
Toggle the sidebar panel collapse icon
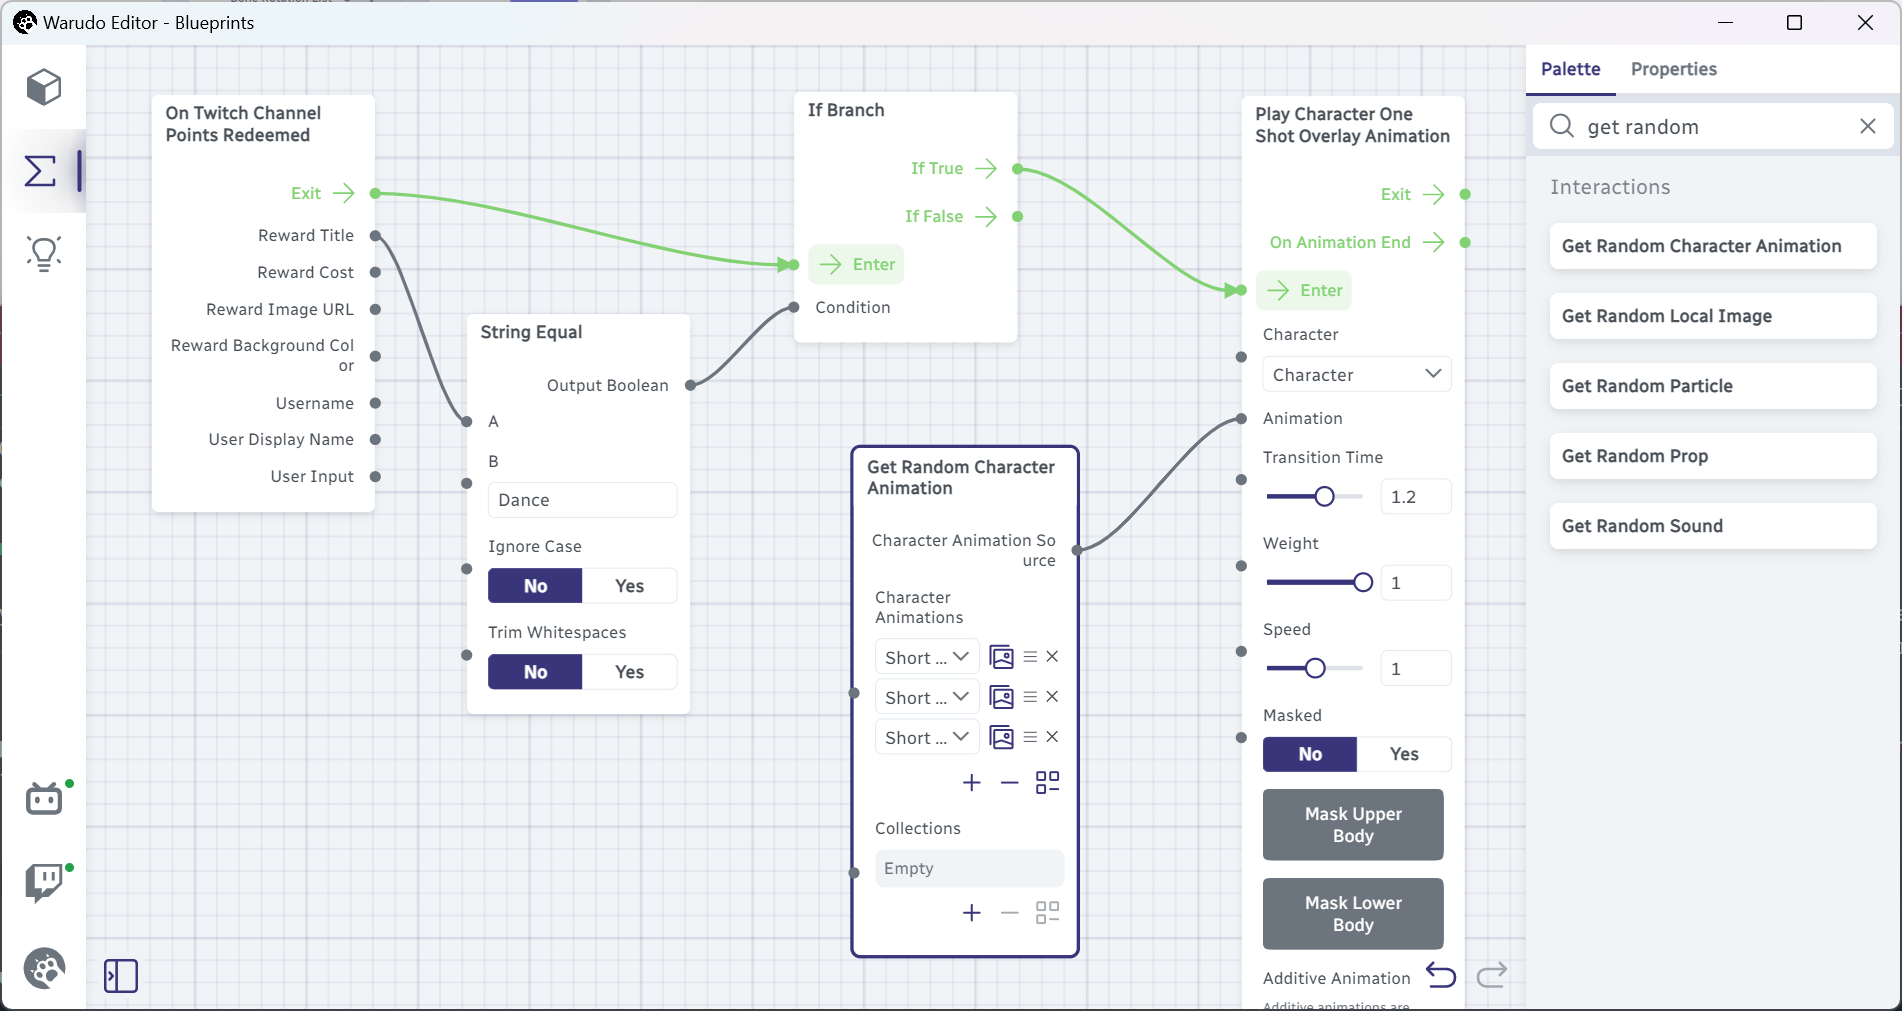pyautogui.click(x=121, y=975)
